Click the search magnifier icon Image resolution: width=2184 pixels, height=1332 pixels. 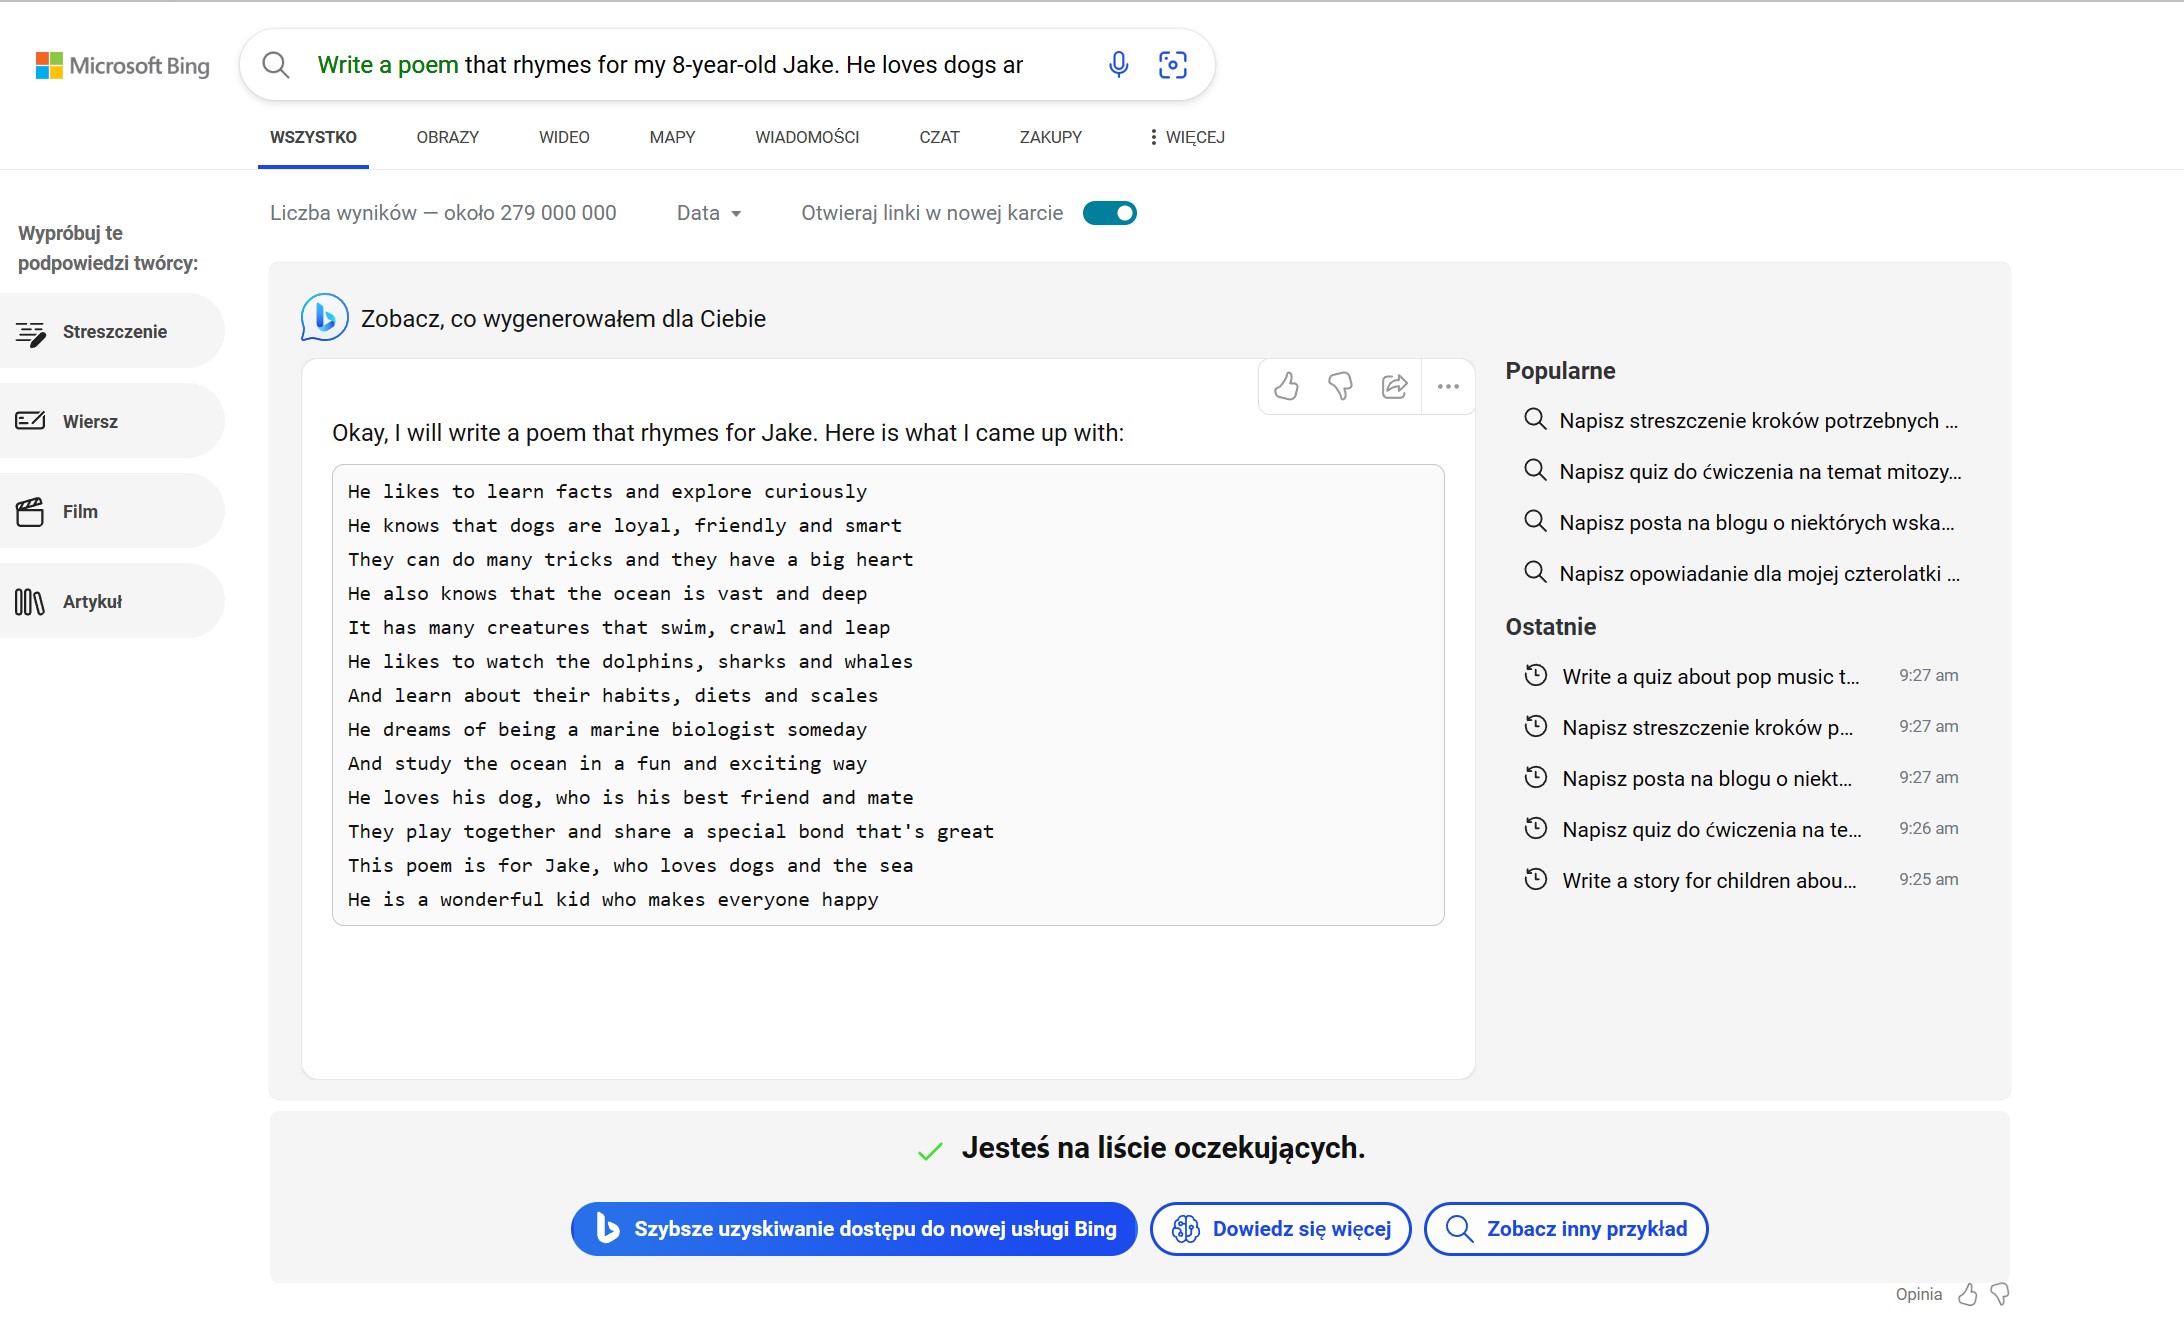(276, 65)
